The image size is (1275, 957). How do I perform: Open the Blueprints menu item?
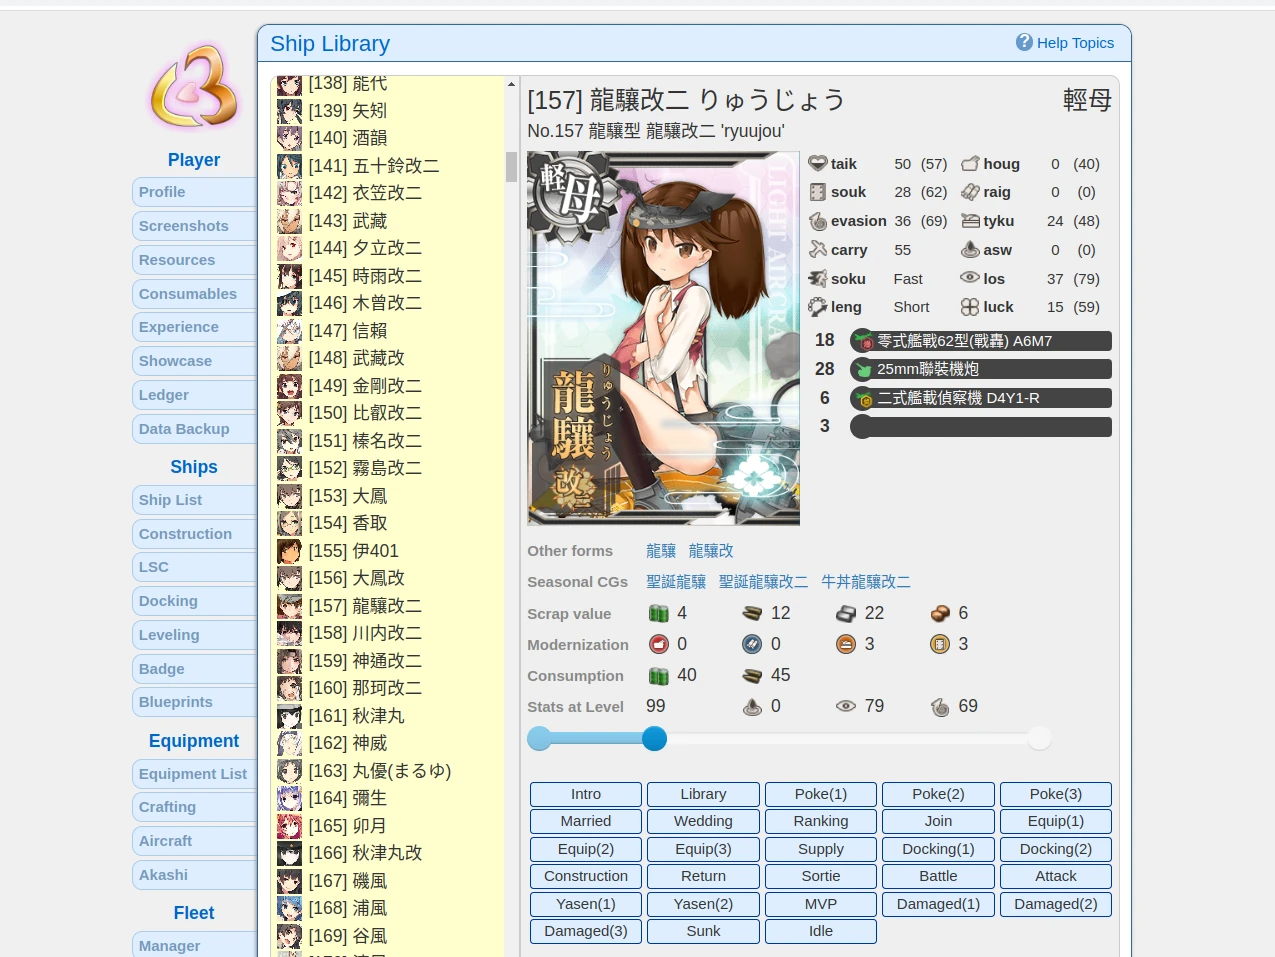pos(194,702)
